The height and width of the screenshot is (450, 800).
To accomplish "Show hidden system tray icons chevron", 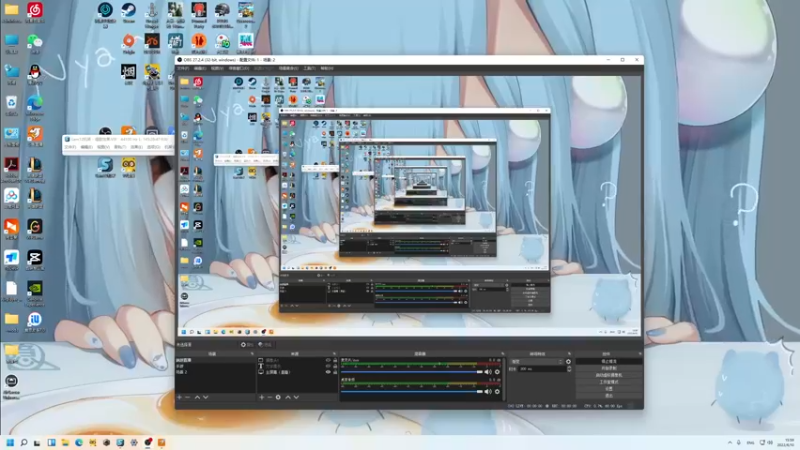I will pos(730,442).
